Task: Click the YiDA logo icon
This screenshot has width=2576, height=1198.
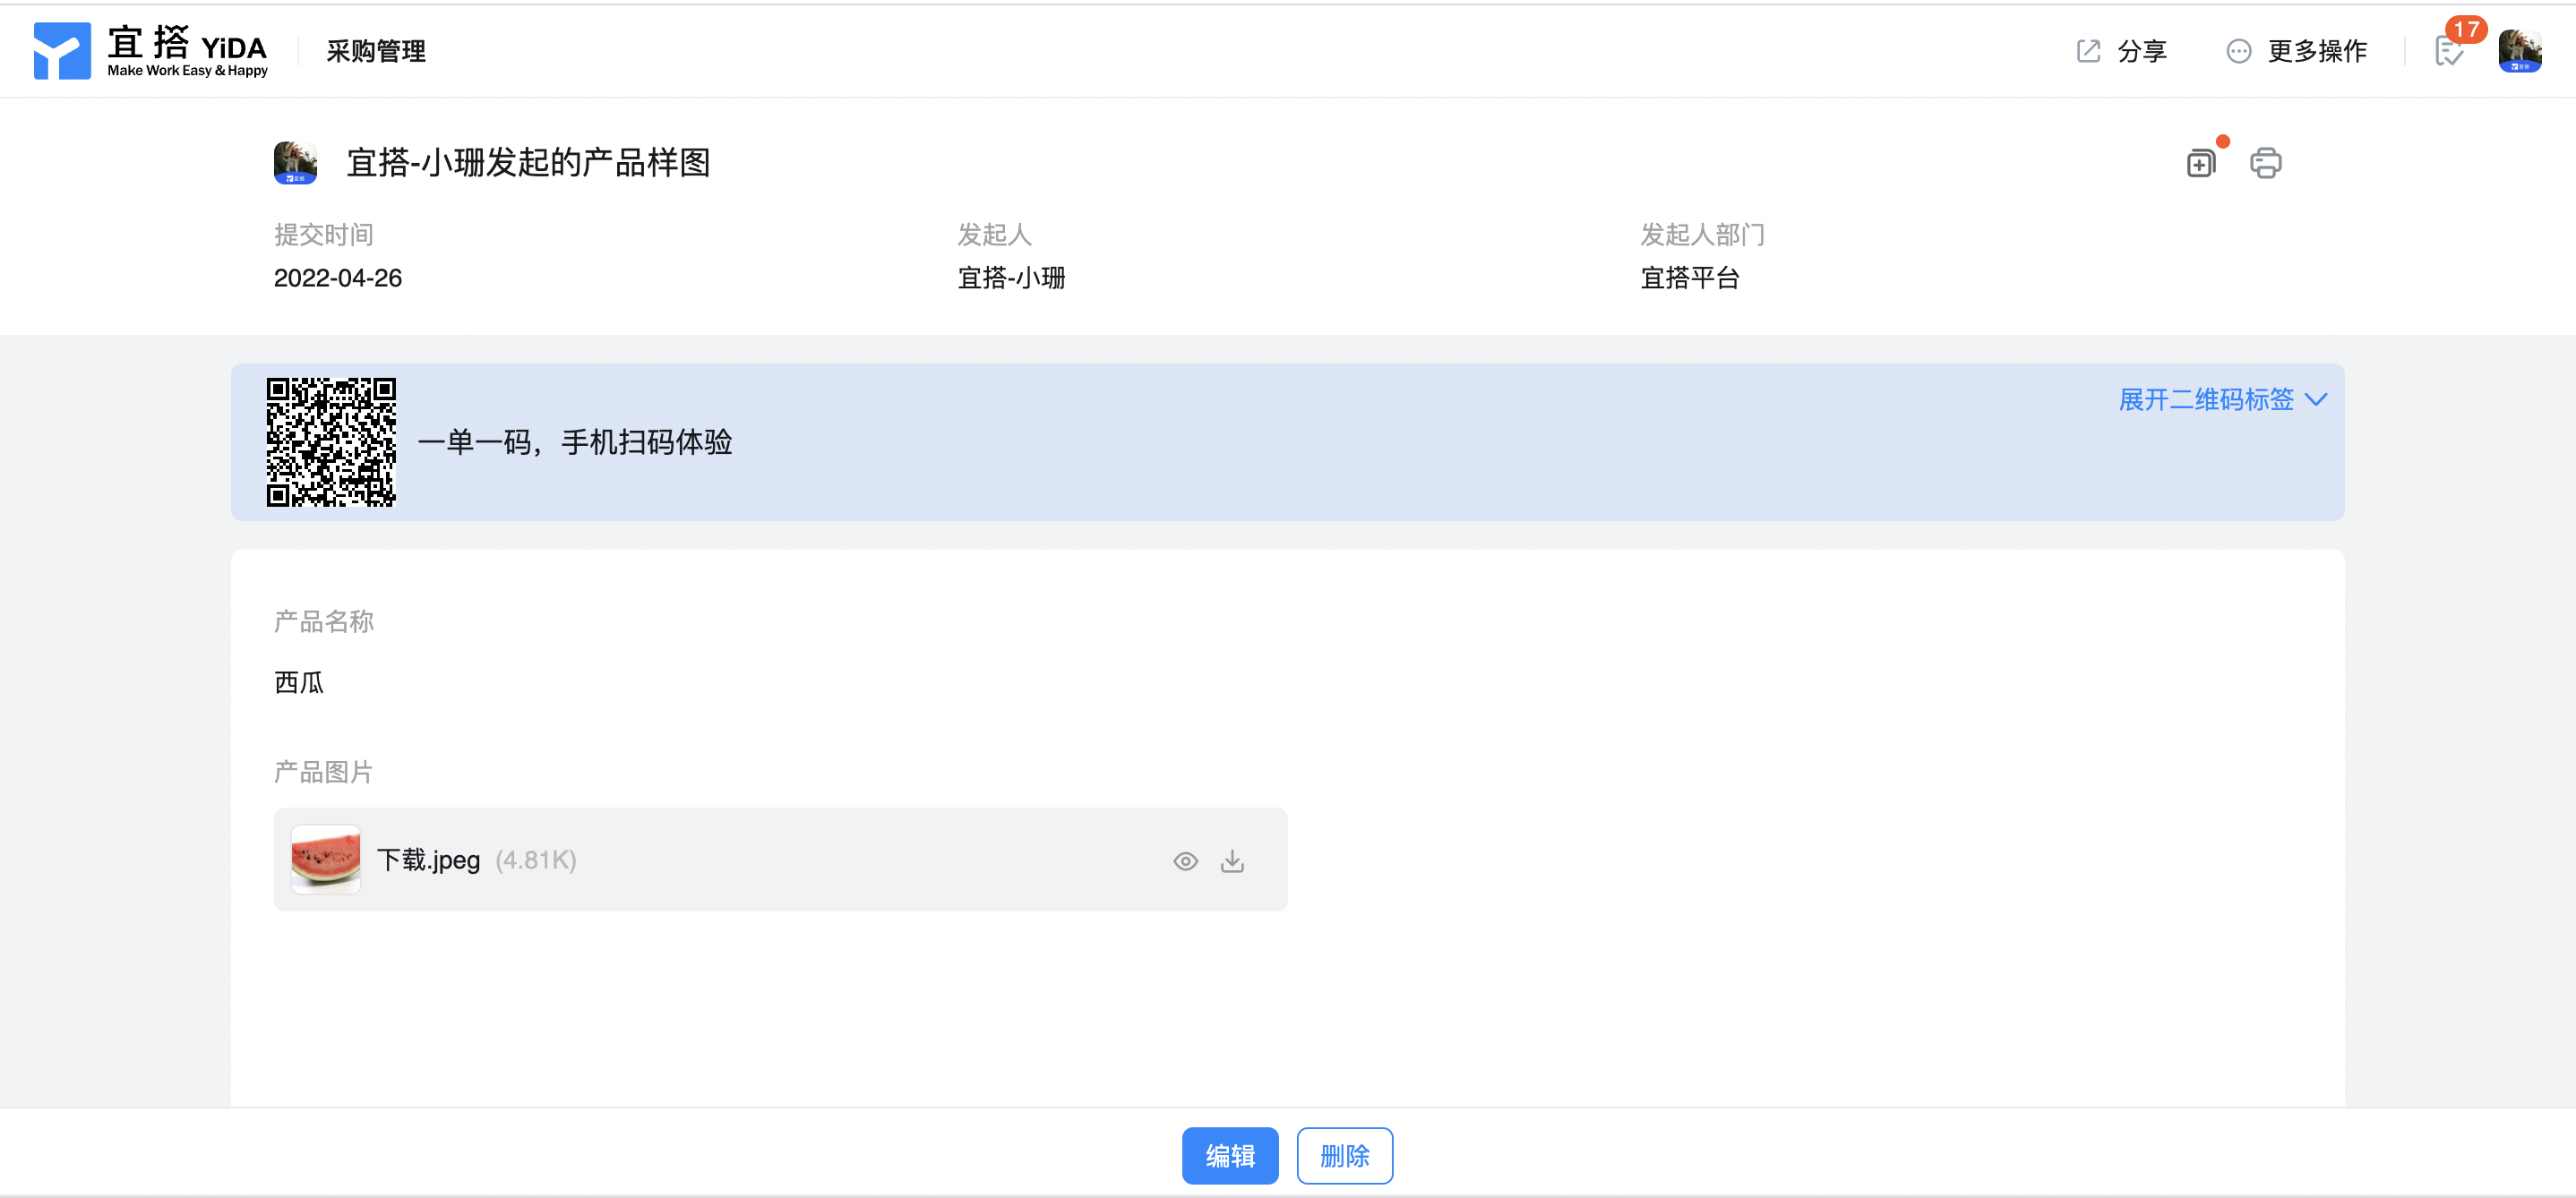Action: [x=62, y=51]
